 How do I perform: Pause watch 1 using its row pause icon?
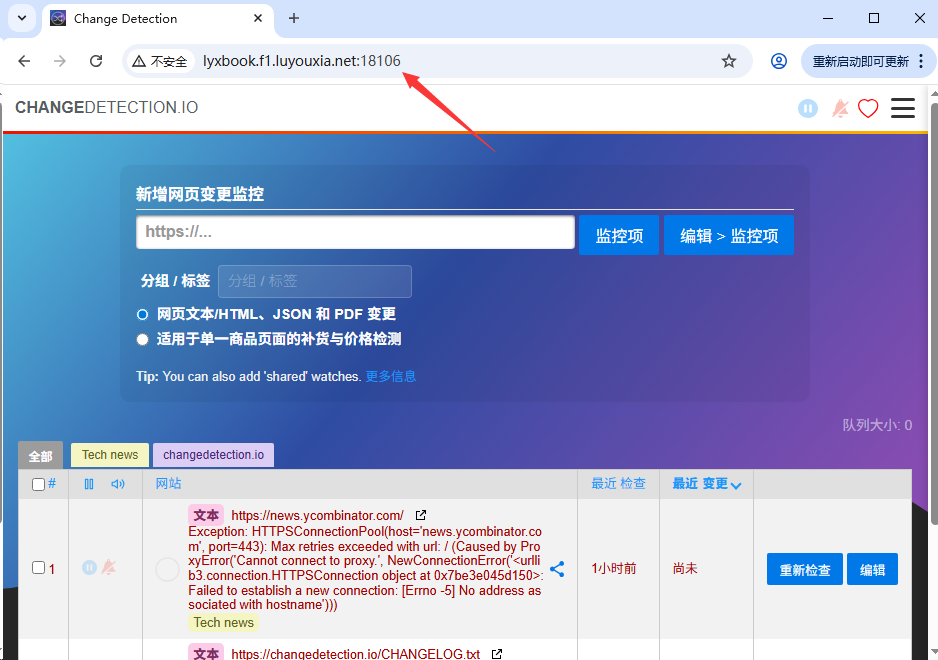coord(89,567)
